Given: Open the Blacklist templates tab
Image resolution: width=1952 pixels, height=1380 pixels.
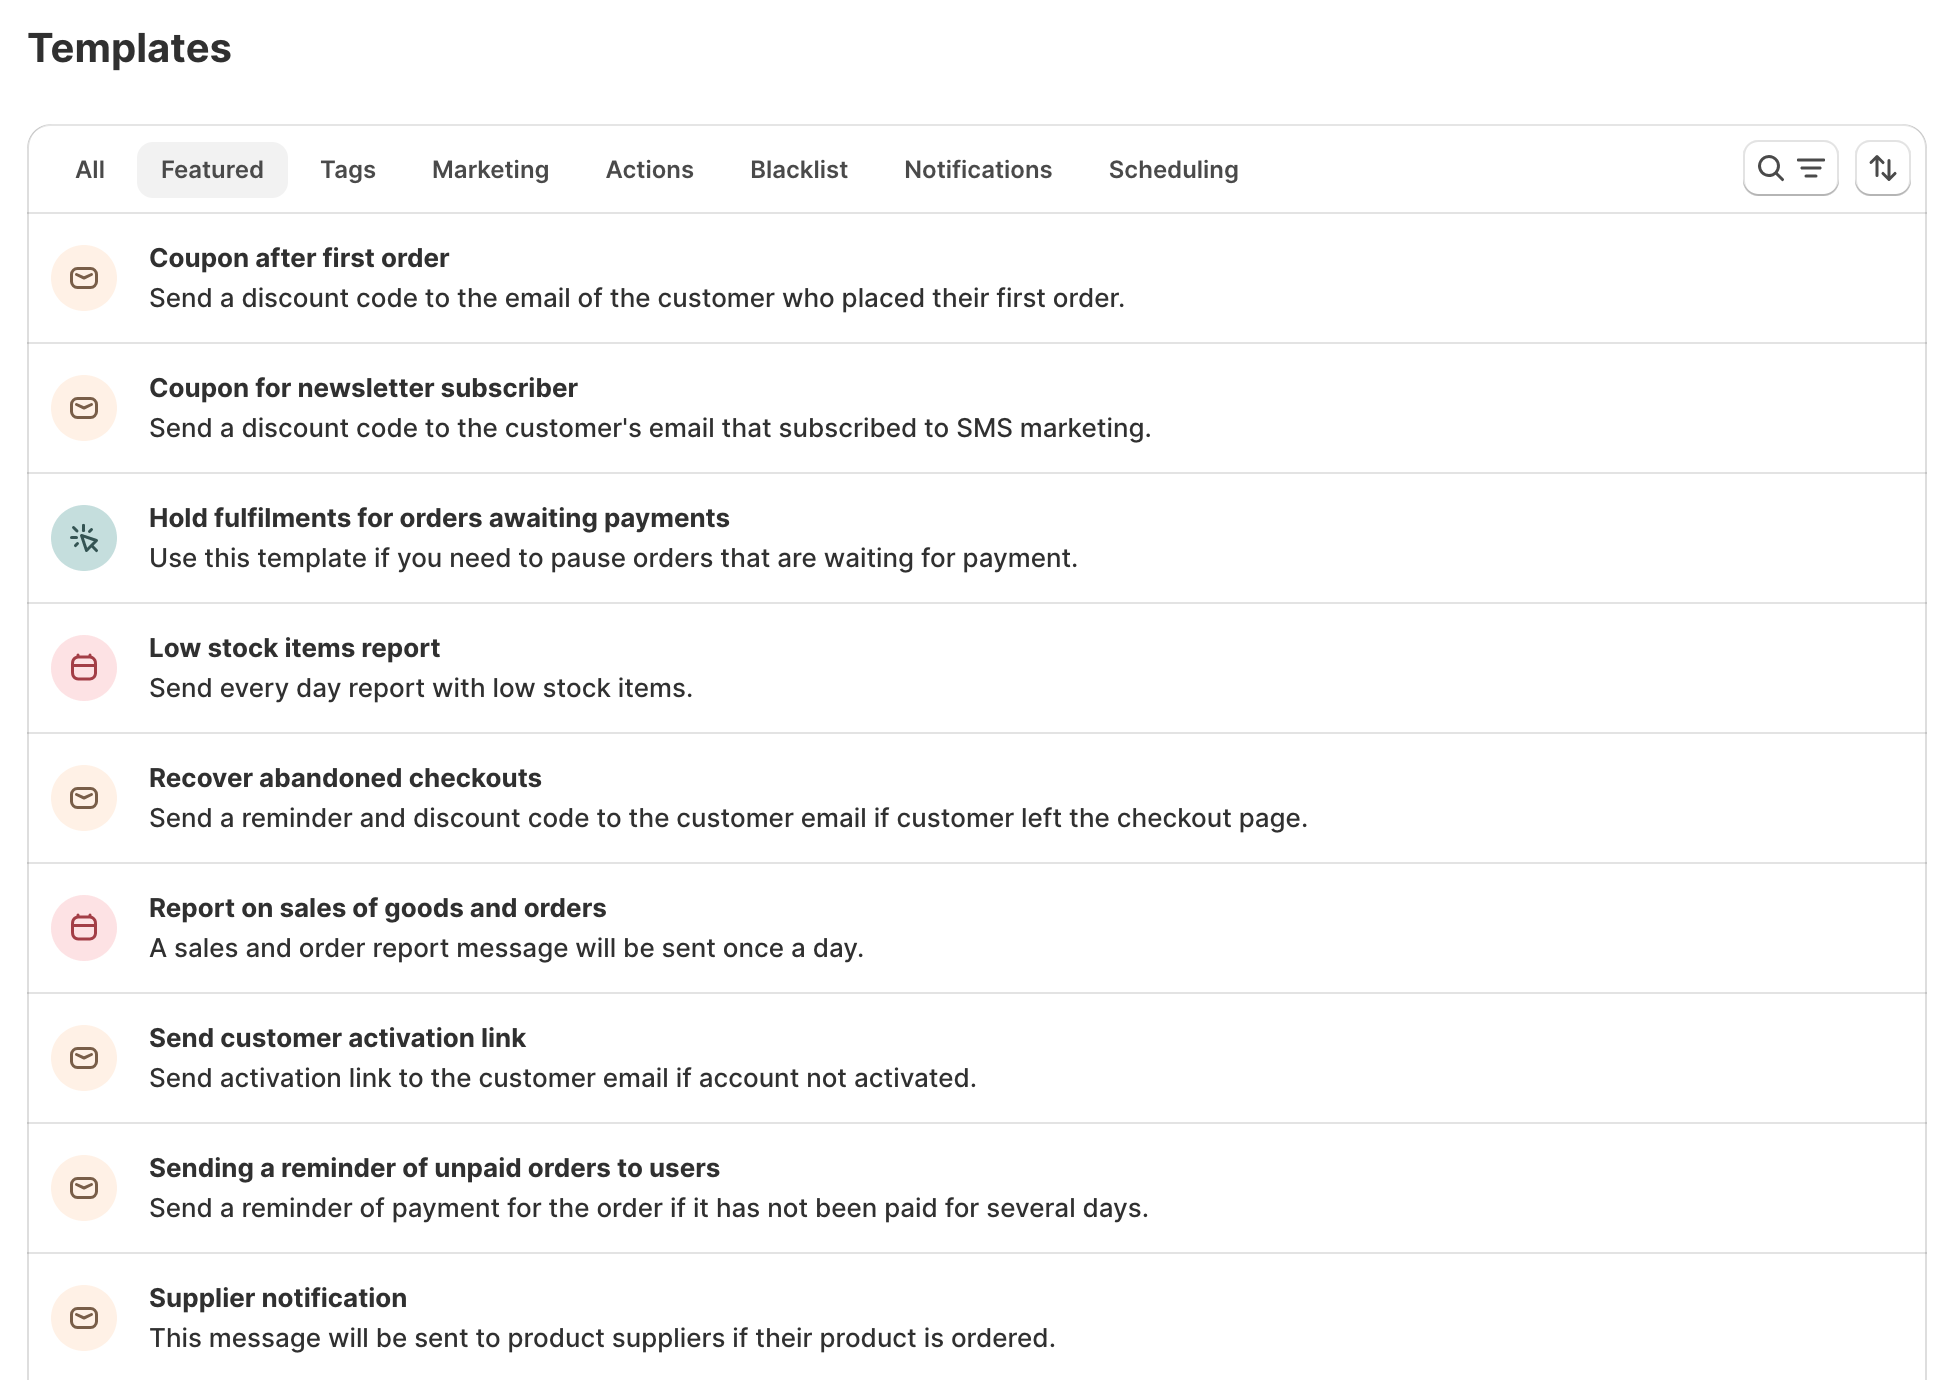Looking at the screenshot, I should click(x=798, y=169).
